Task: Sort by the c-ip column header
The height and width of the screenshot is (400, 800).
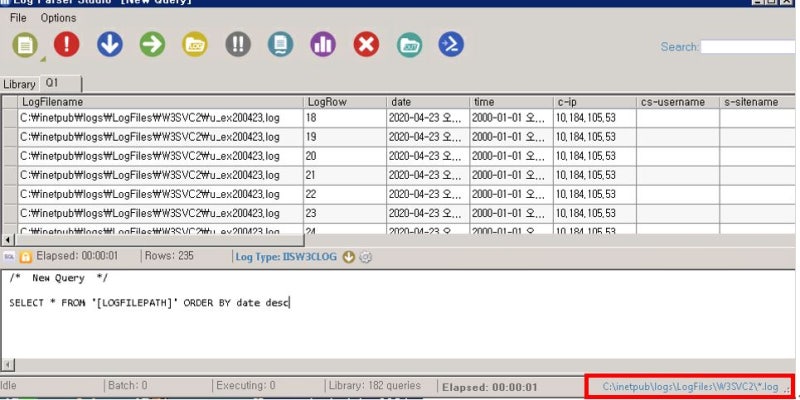Action: pyautogui.click(x=595, y=102)
